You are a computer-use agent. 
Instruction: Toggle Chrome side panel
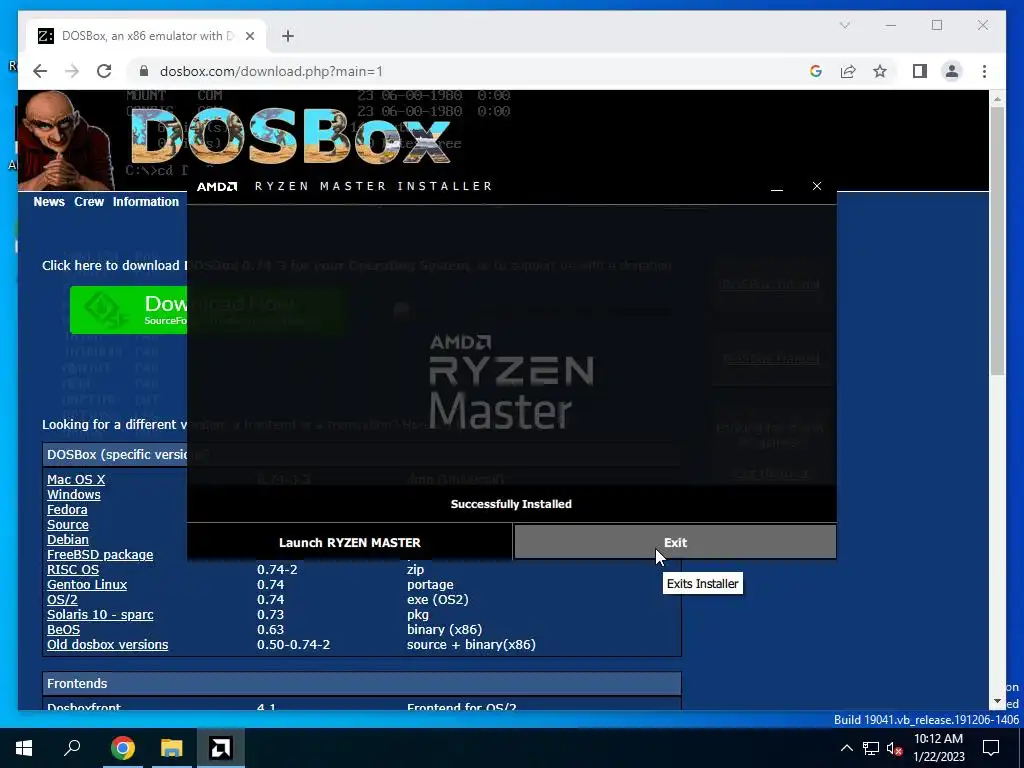(920, 71)
